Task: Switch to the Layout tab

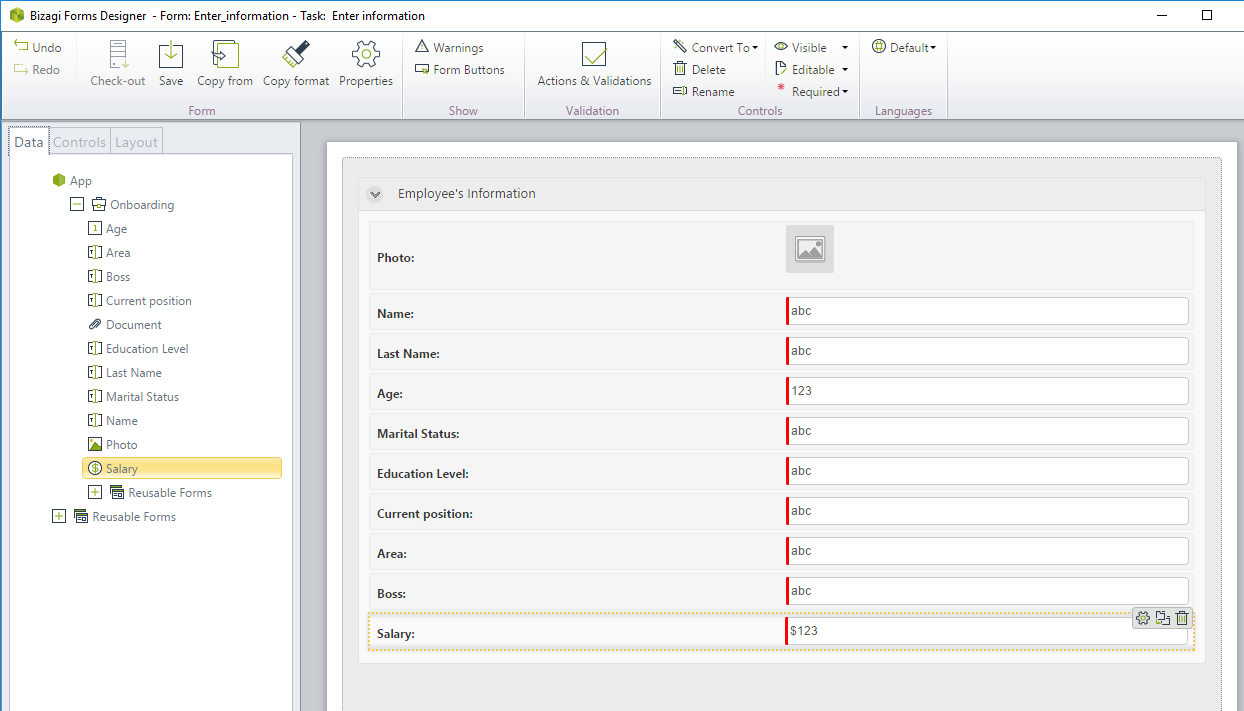Action: (136, 142)
